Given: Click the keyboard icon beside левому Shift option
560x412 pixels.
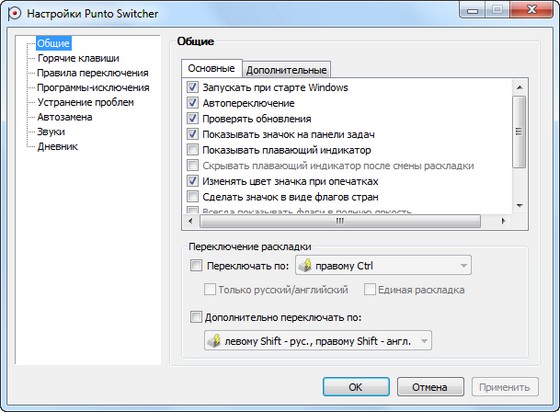Looking at the screenshot, I should click(214, 341).
